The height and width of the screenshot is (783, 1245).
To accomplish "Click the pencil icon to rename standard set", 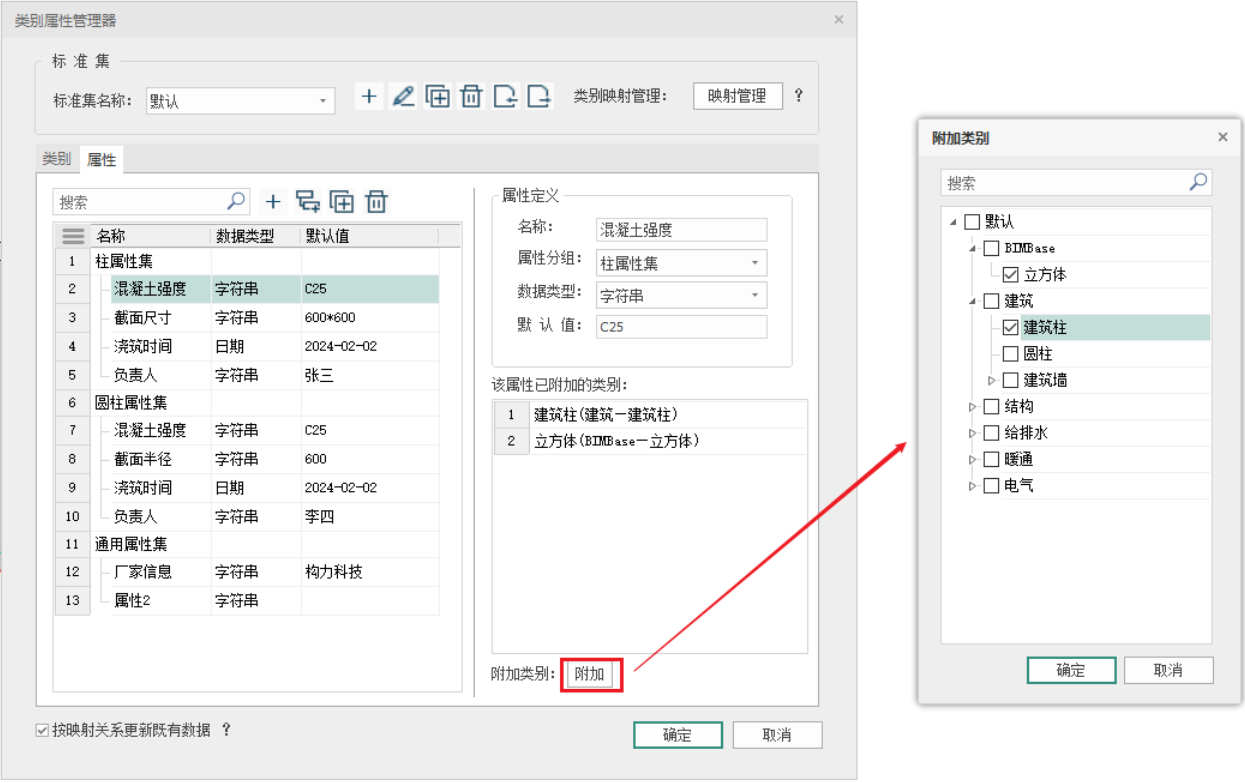I will tap(403, 96).
